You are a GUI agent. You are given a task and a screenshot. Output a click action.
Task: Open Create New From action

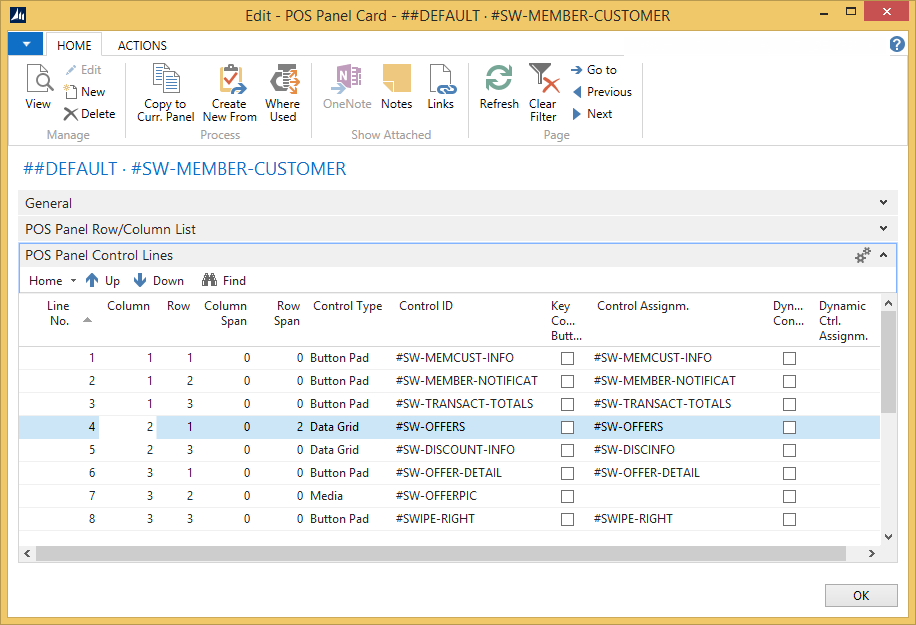point(230,93)
